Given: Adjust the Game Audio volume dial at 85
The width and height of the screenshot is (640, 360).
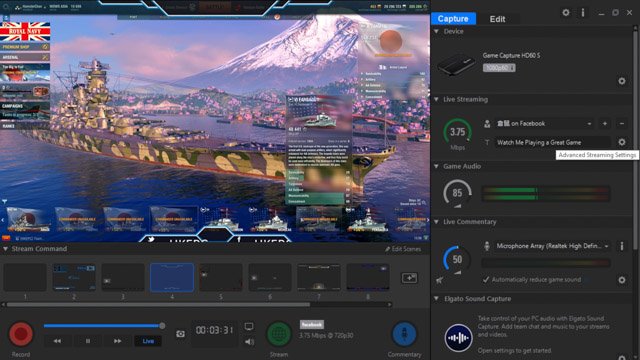Looking at the screenshot, I should tap(457, 193).
